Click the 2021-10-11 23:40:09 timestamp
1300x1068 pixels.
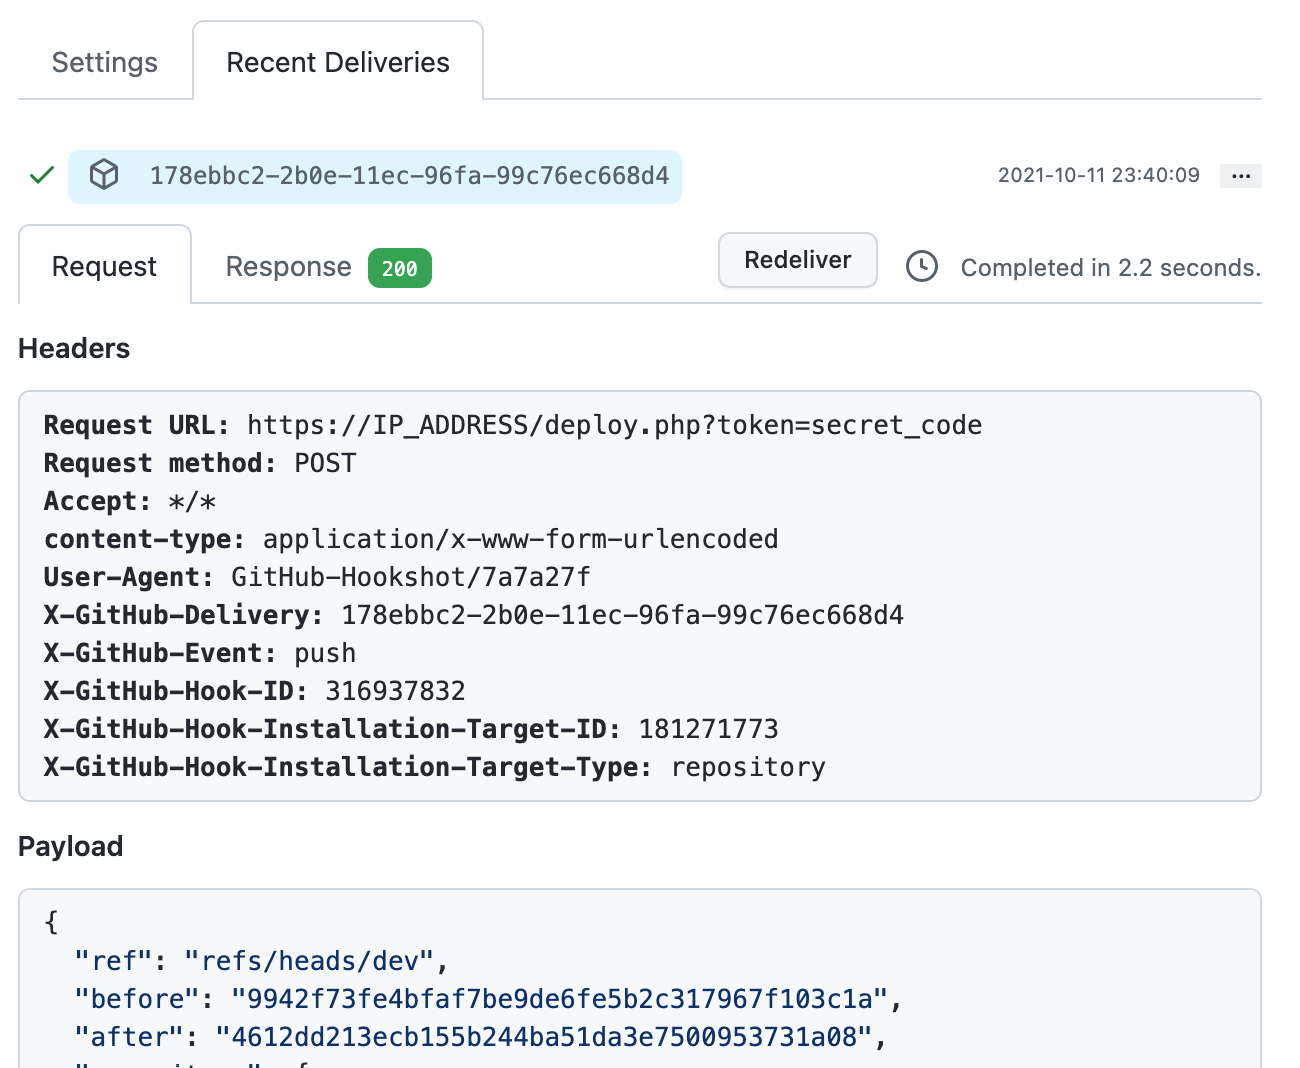[x=1098, y=175]
